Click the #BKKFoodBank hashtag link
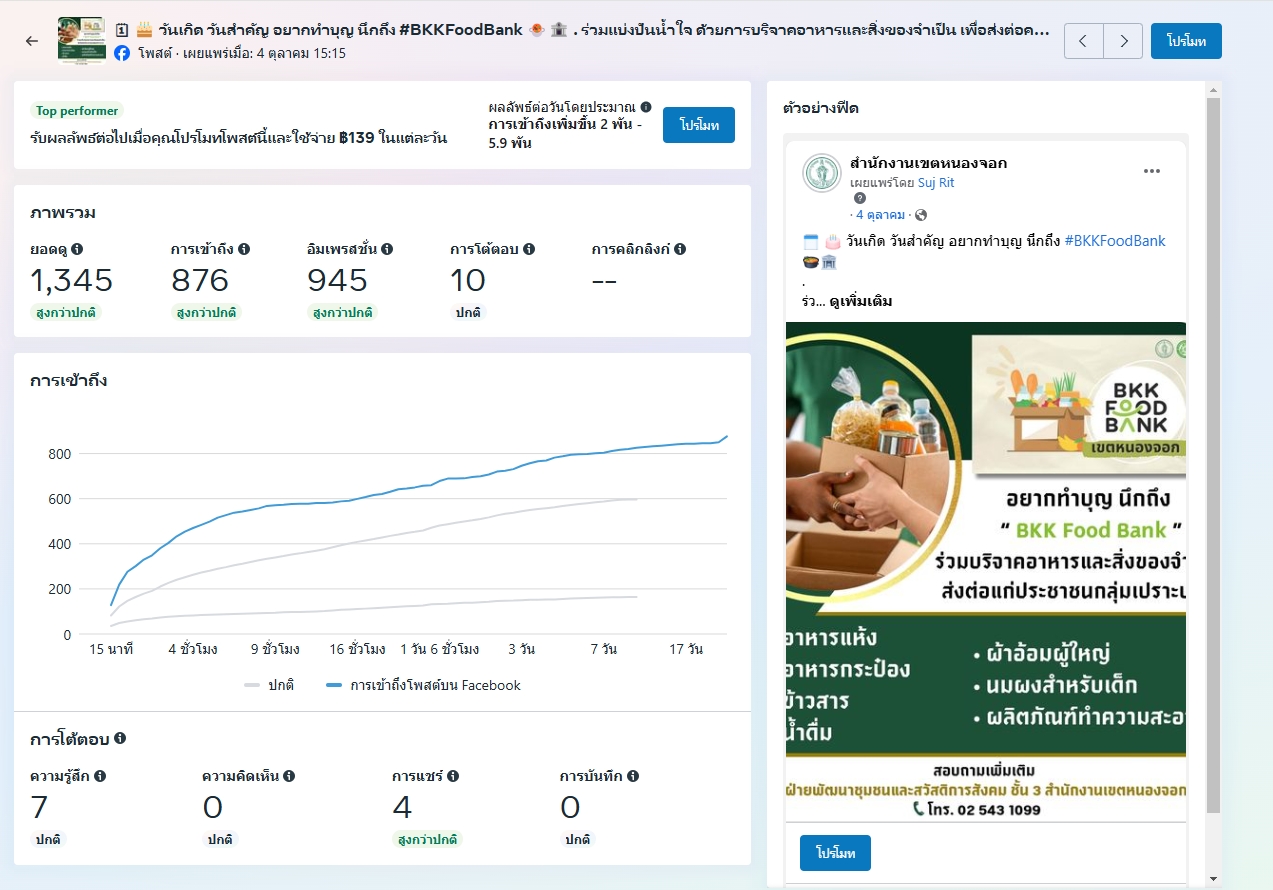This screenshot has height=890, width=1273. click(1115, 241)
